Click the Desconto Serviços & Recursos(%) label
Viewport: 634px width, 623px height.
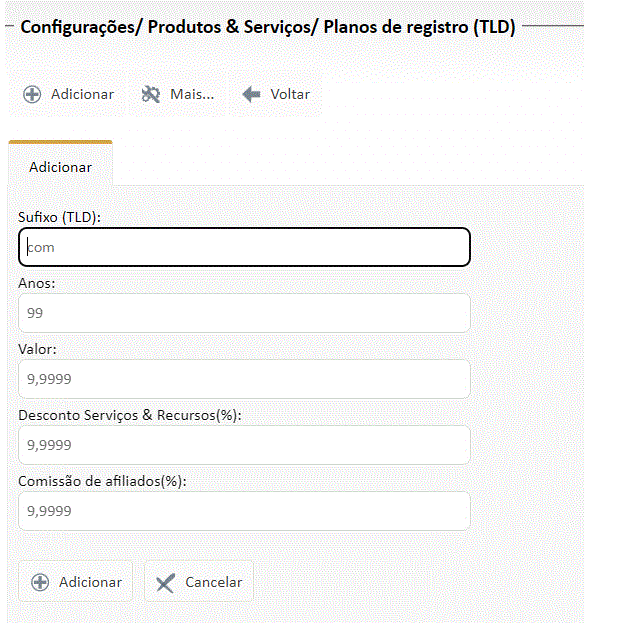130,415
